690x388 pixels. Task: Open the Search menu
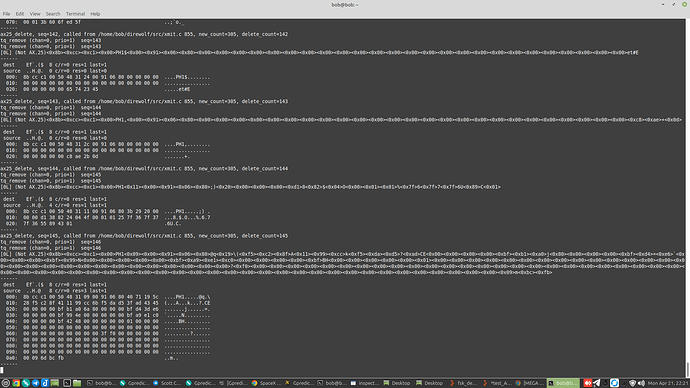[x=53, y=14]
